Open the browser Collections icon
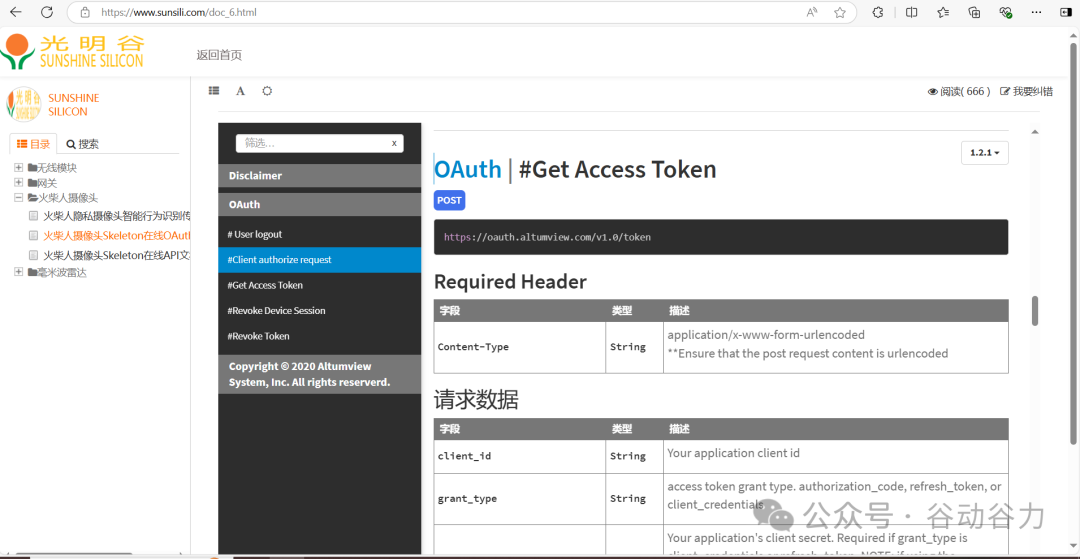Viewport: 1080px width, 559px height. coord(974,13)
